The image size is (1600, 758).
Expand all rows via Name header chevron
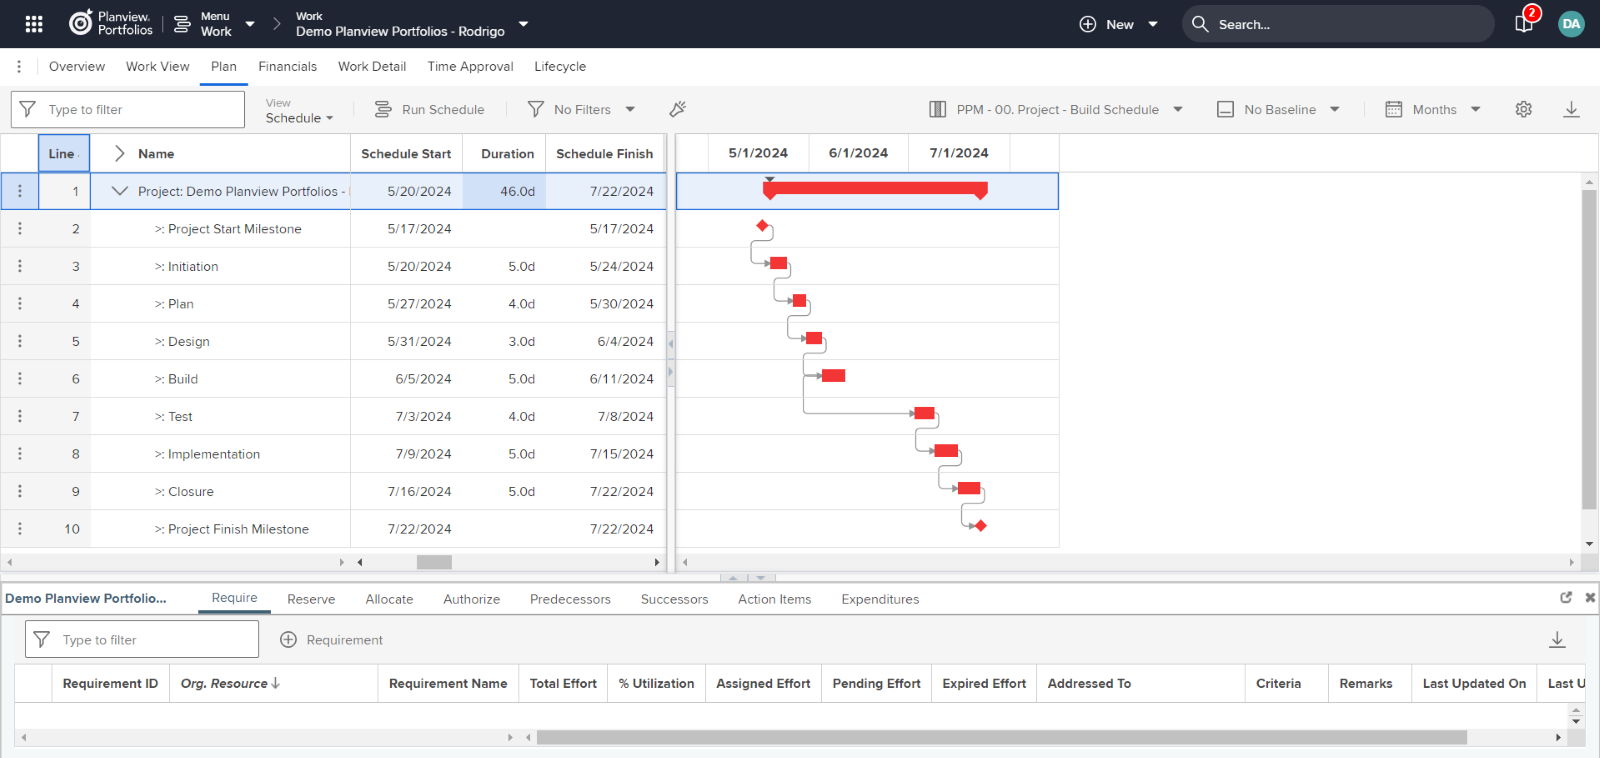coord(119,153)
